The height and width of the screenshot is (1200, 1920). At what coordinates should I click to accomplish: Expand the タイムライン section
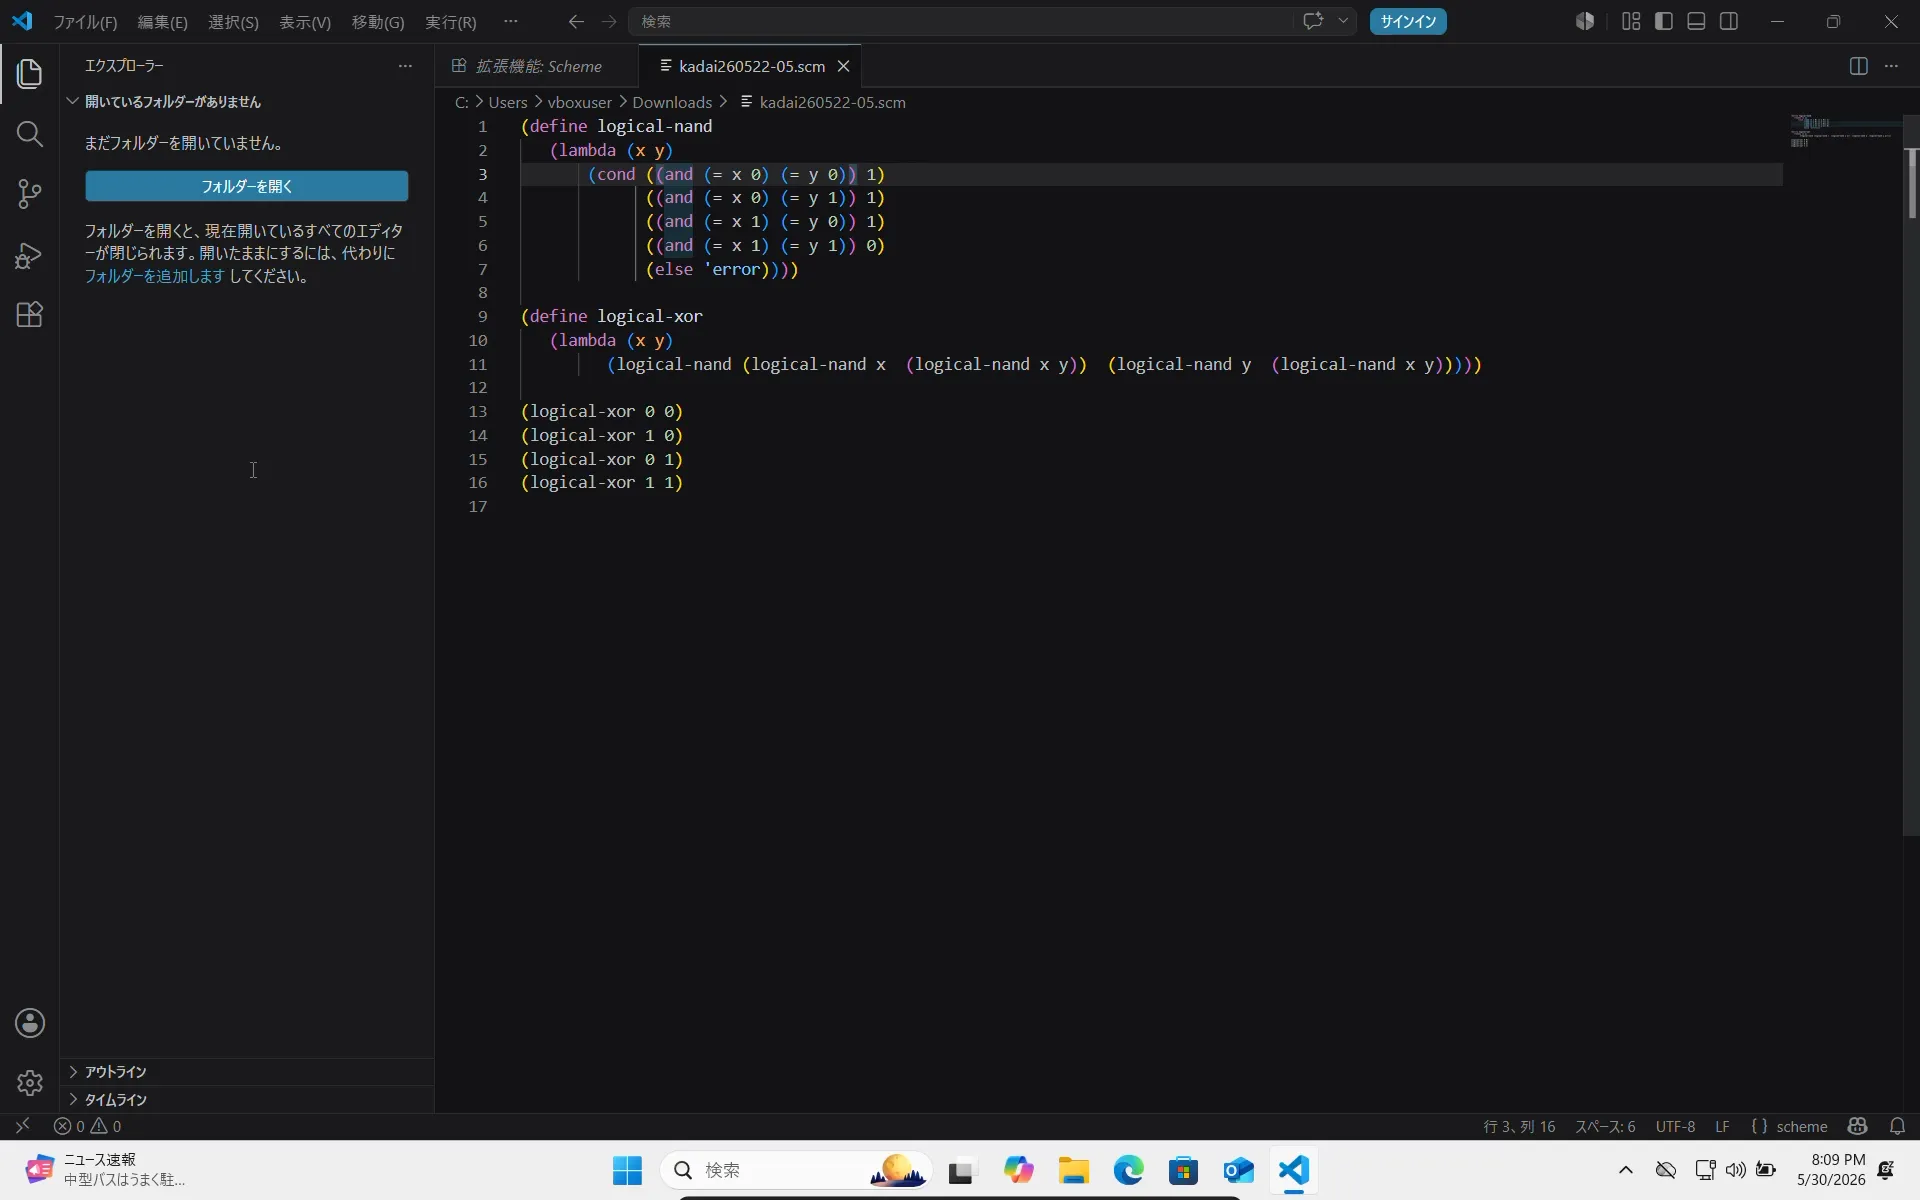(x=247, y=1099)
